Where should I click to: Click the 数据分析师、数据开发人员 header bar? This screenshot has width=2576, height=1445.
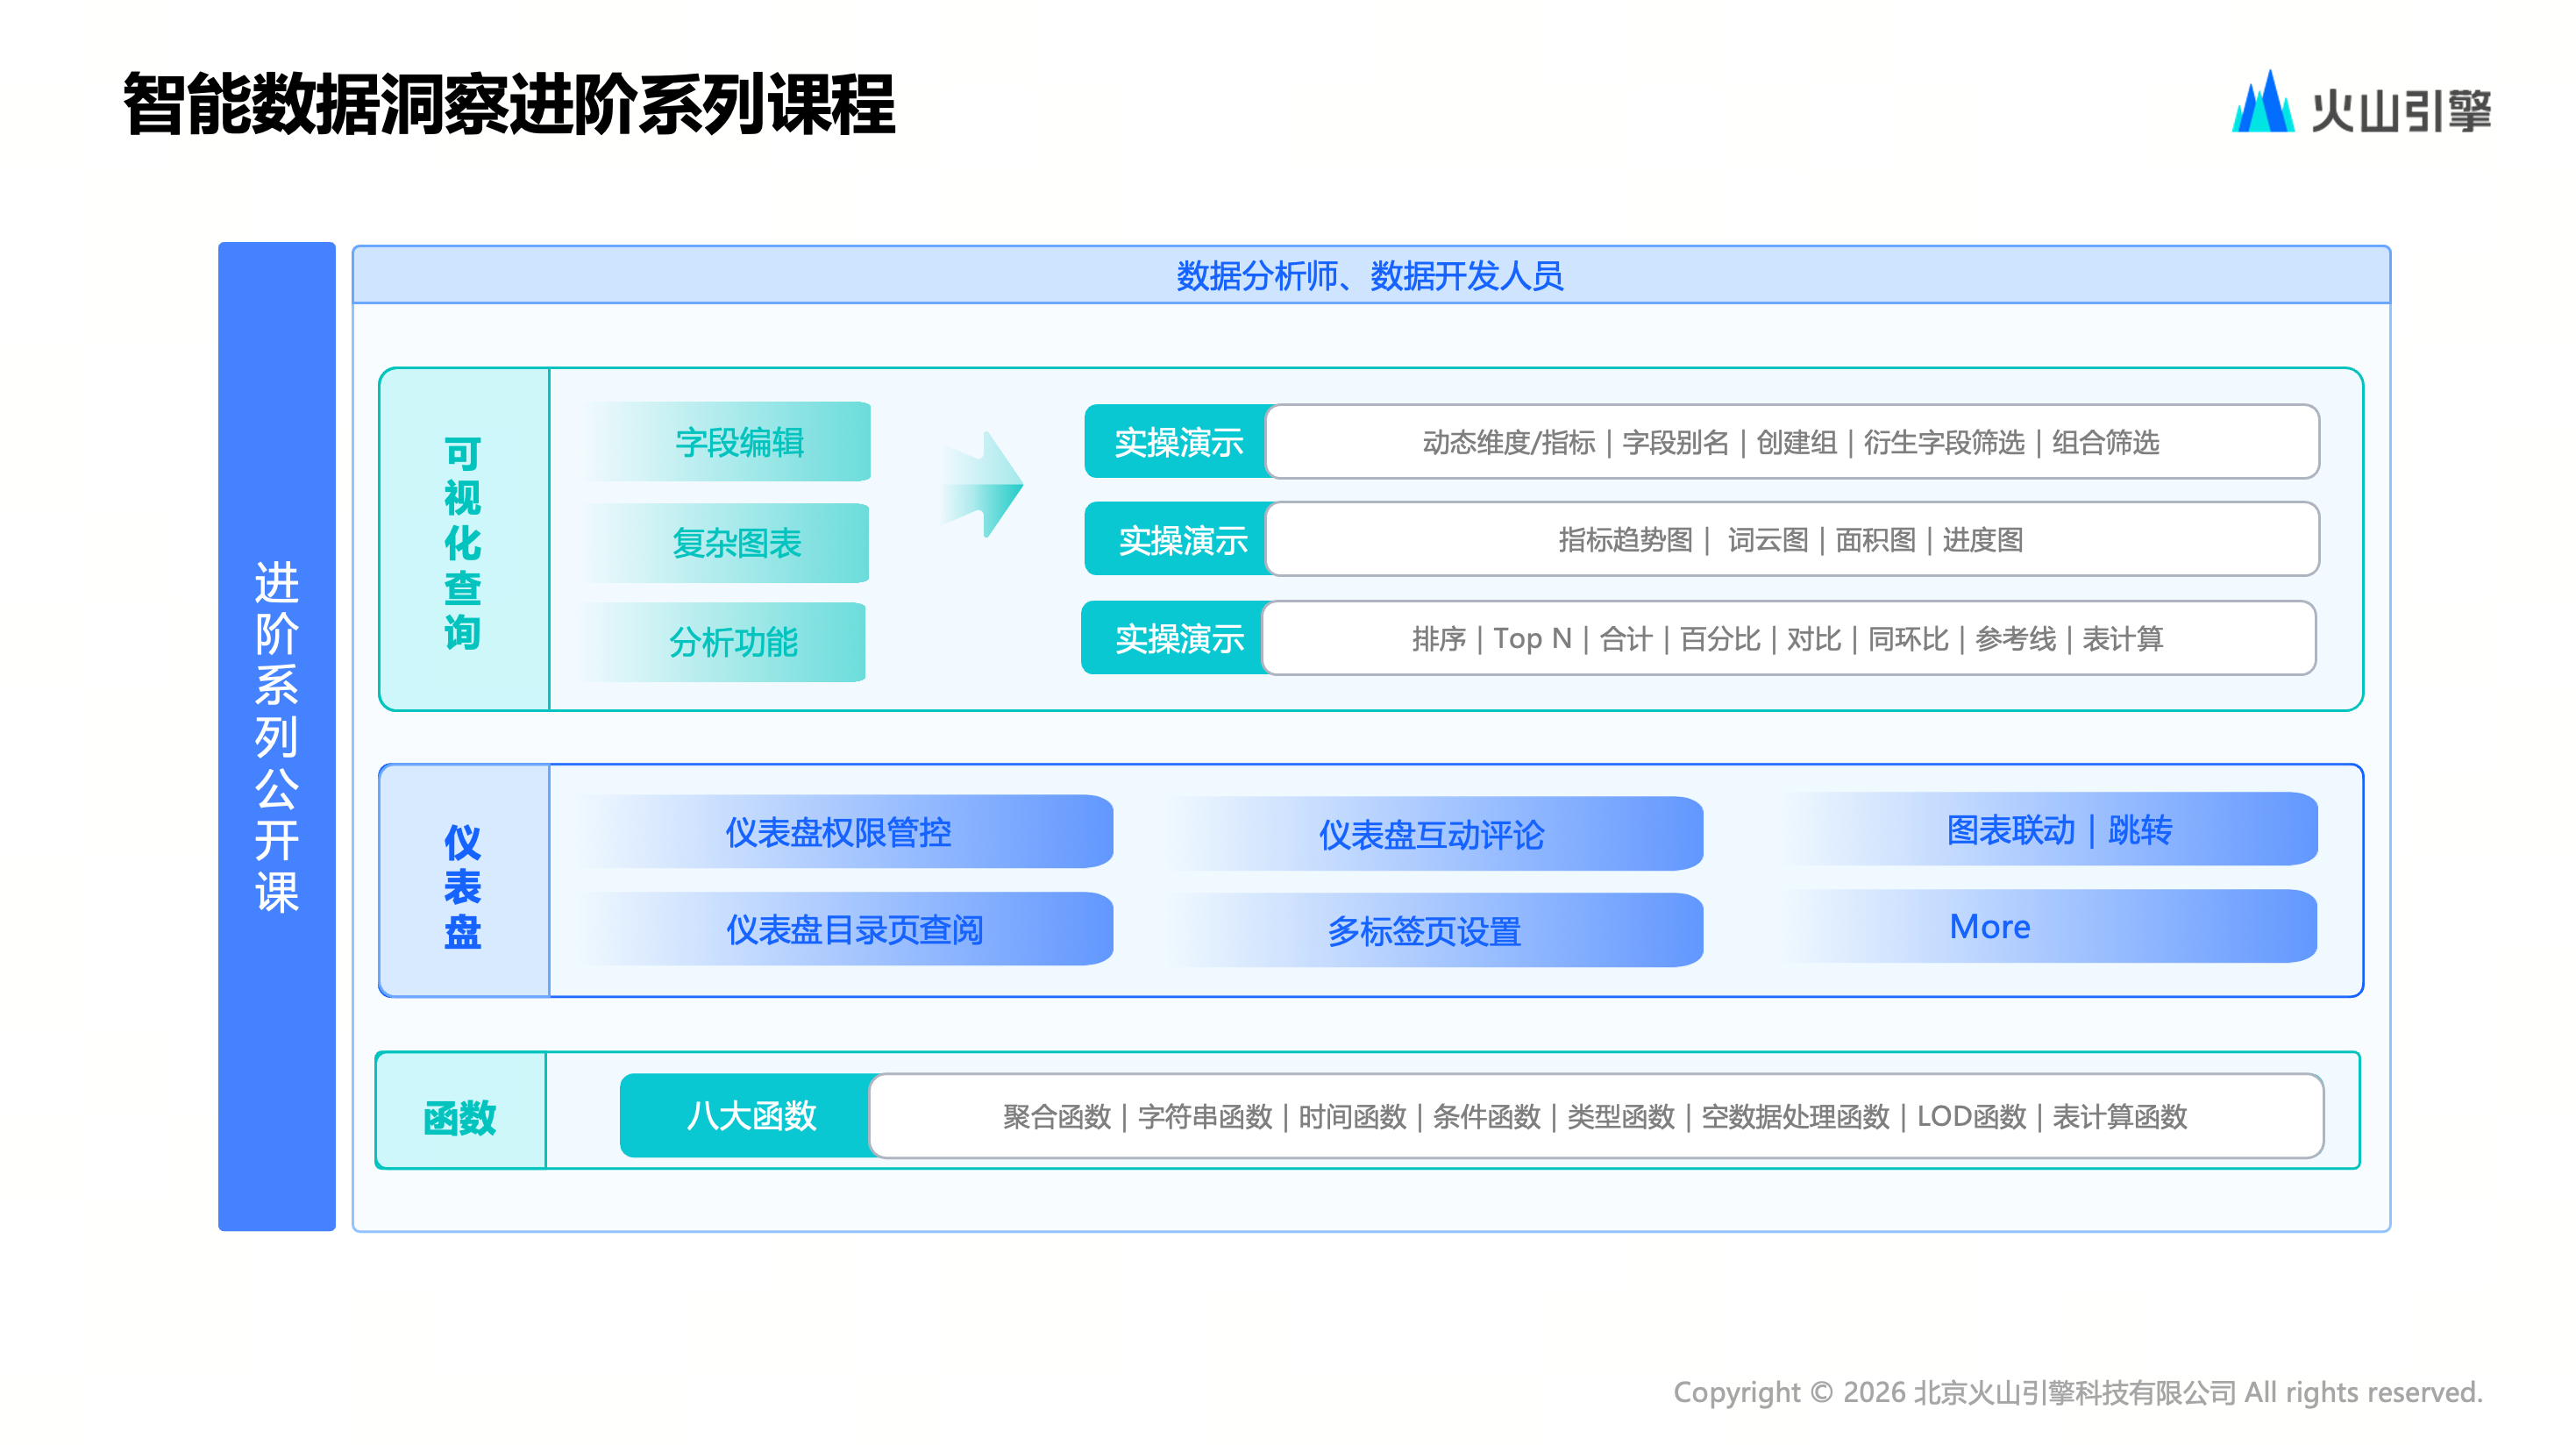(x=1370, y=275)
